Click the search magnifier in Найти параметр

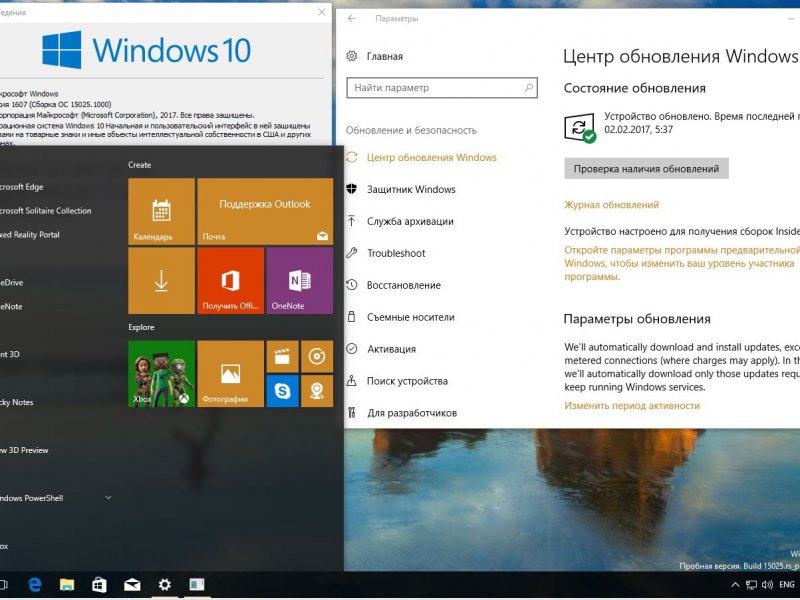529,88
